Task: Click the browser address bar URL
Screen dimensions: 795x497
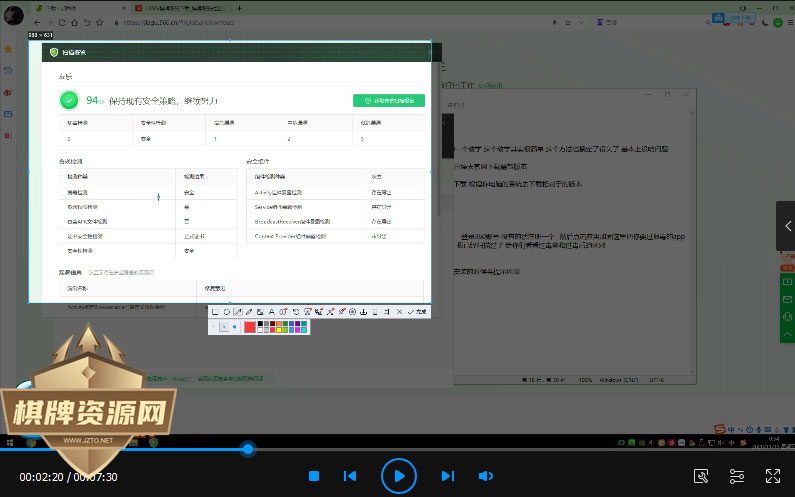Action: pyautogui.click(x=178, y=22)
